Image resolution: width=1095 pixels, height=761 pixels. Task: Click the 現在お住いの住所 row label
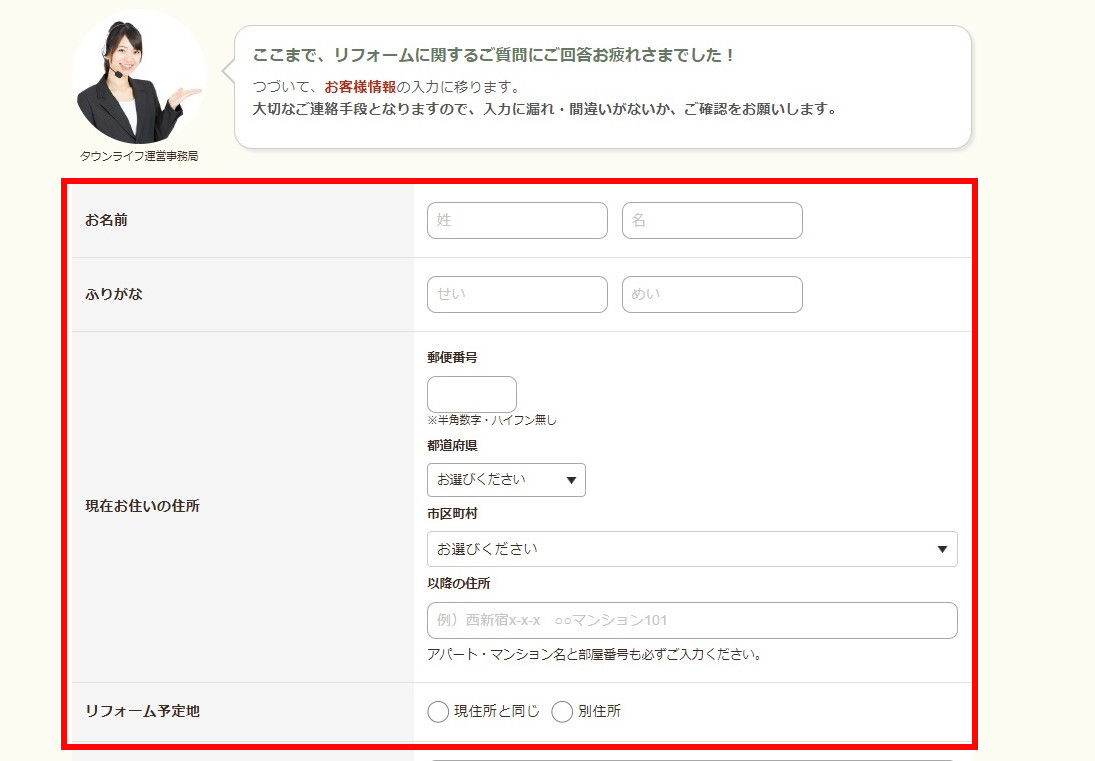pos(142,506)
